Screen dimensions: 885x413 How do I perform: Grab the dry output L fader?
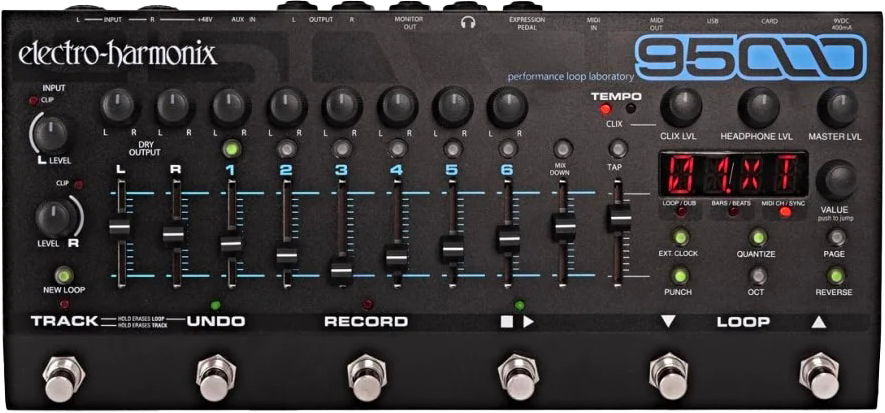(120, 227)
